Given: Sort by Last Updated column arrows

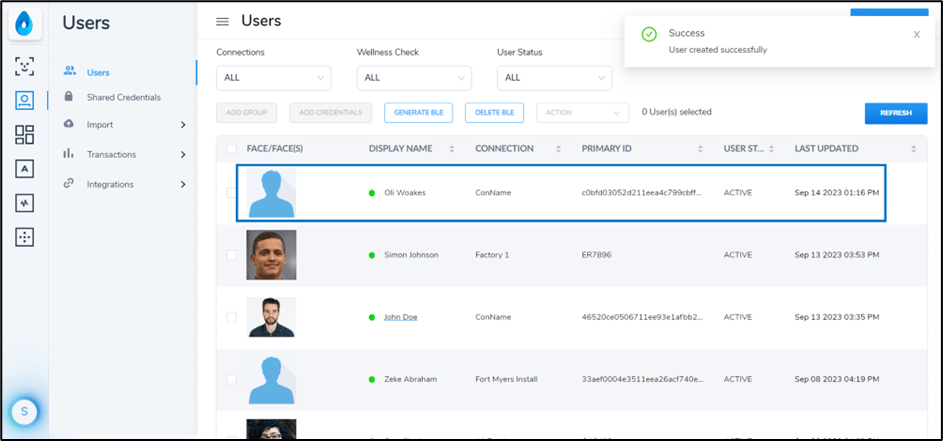Looking at the screenshot, I should pyautogui.click(x=914, y=149).
